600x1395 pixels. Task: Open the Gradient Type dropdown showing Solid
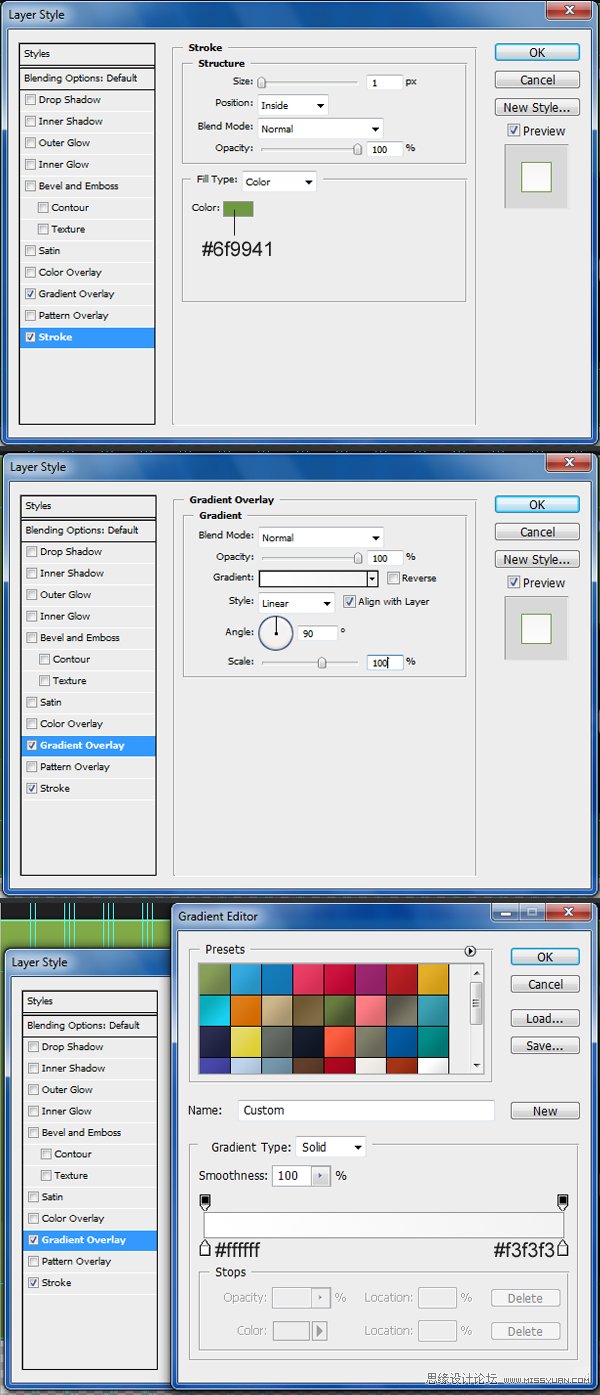tap(332, 1147)
